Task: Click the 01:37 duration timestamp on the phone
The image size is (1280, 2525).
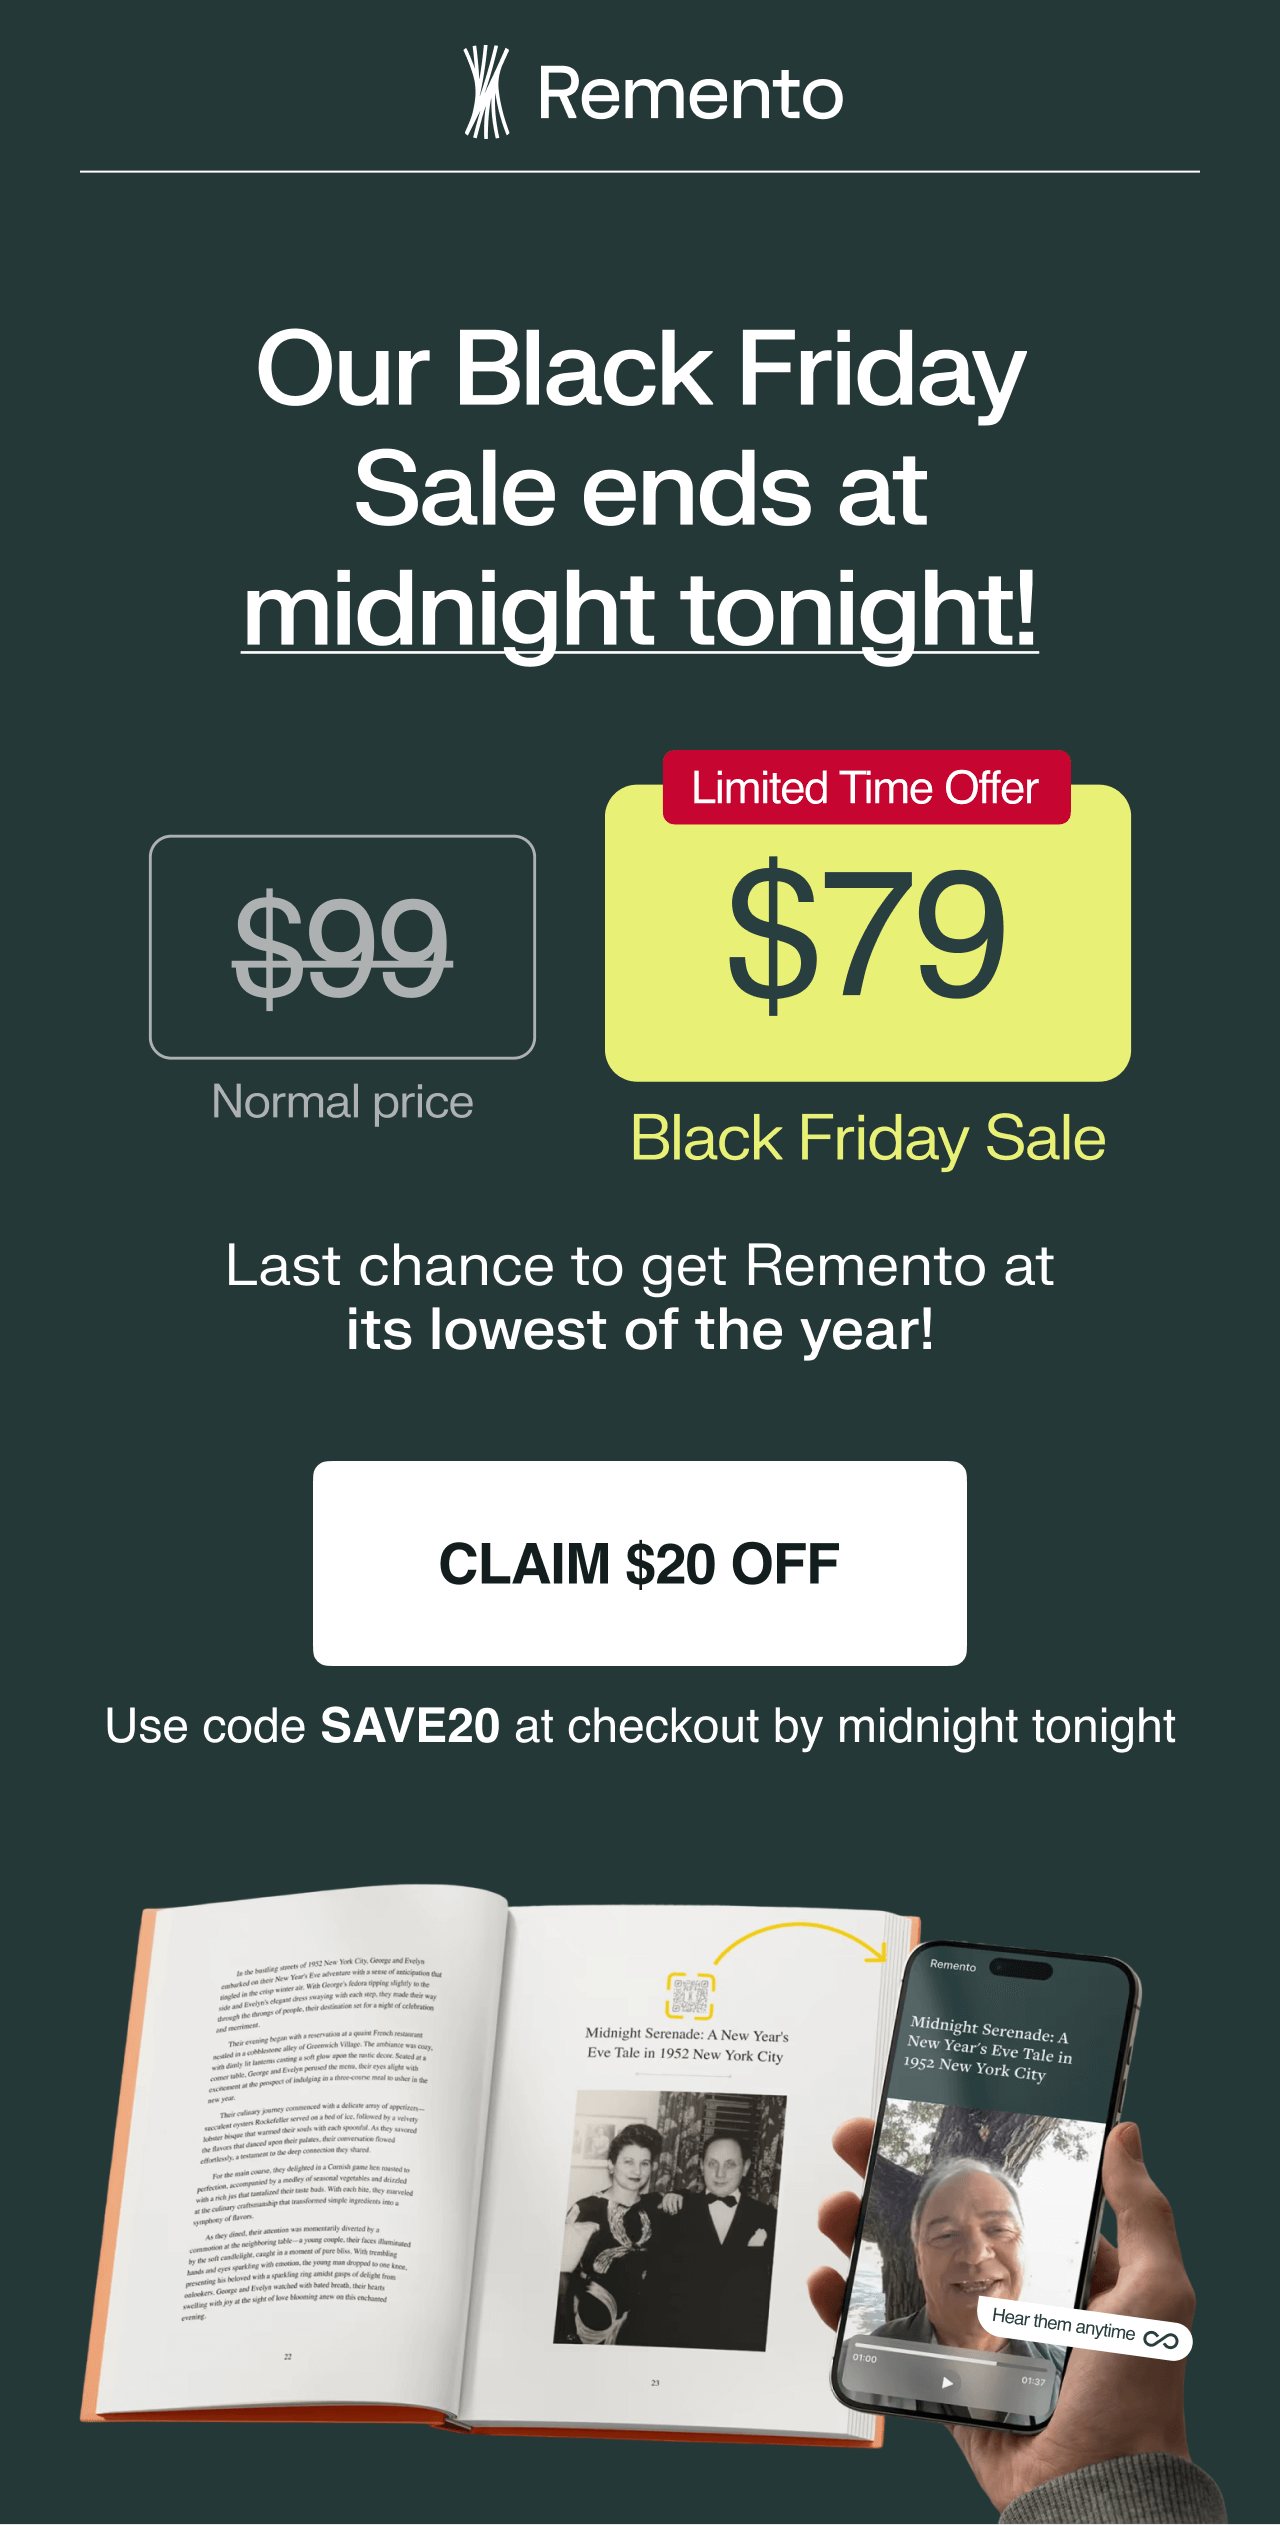Action: tap(1033, 2381)
